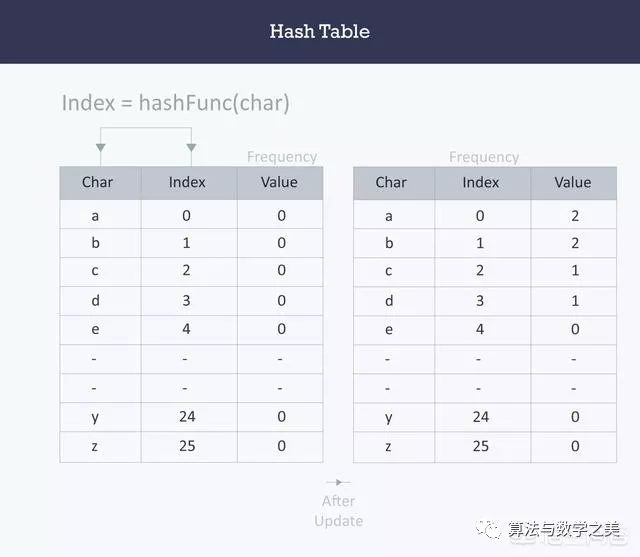Image resolution: width=640 pixels, height=557 pixels.
Task: Select the 'z' char cell in left table
Action: click(94, 446)
